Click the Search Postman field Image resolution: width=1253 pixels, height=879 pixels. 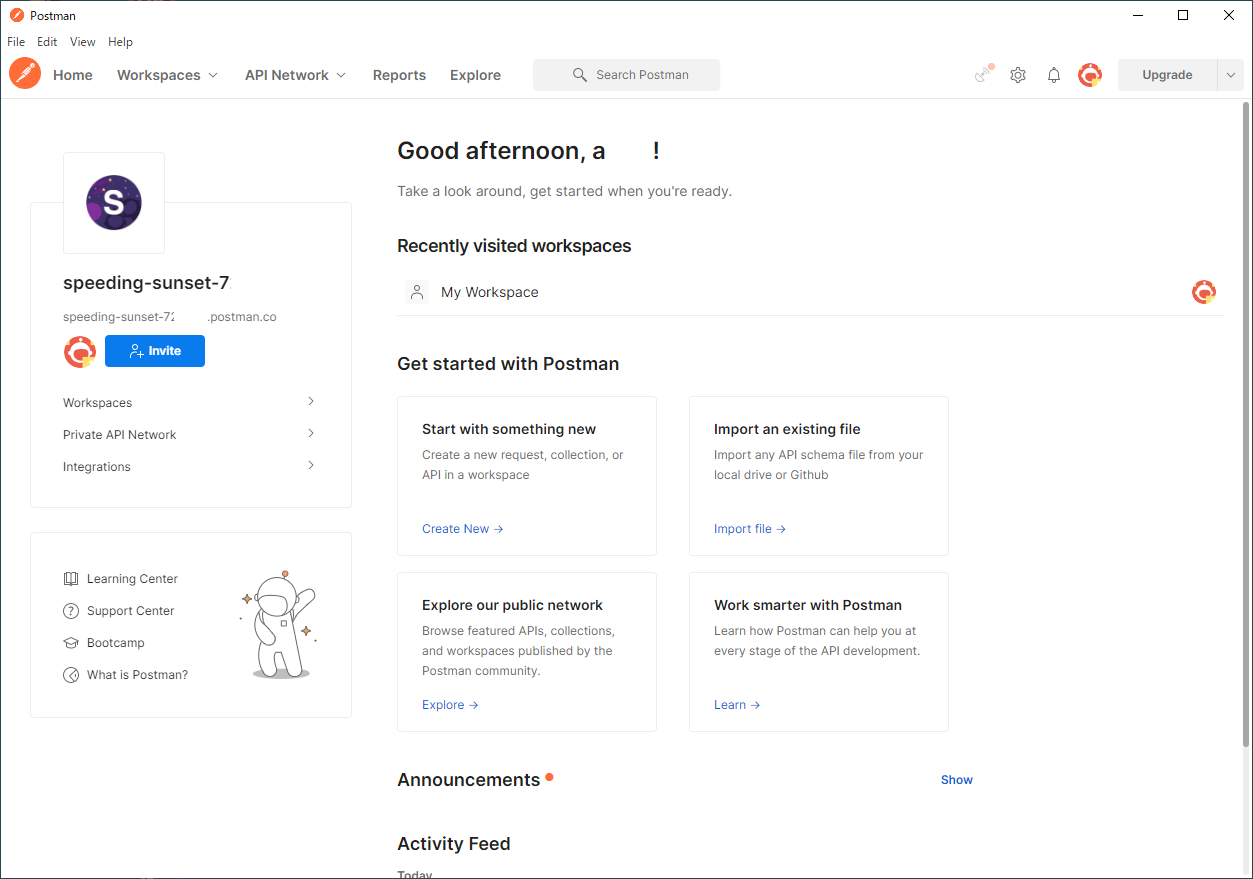click(626, 75)
